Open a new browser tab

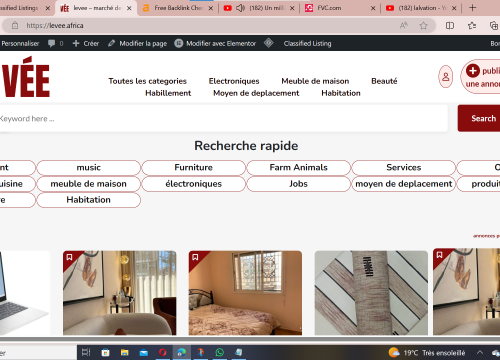[472, 8]
